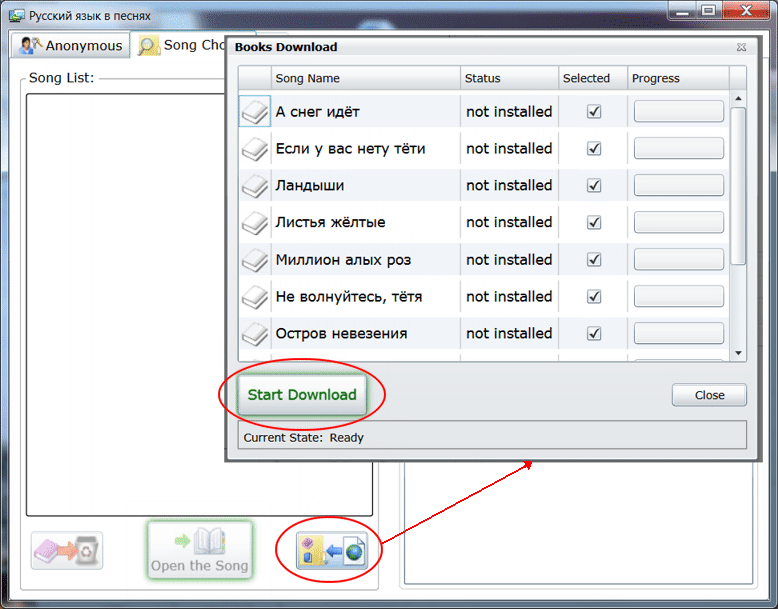Click the scroll up arrow of song table
Image resolution: width=778 pixels, height=609 pixels.
tap(738, 98)
